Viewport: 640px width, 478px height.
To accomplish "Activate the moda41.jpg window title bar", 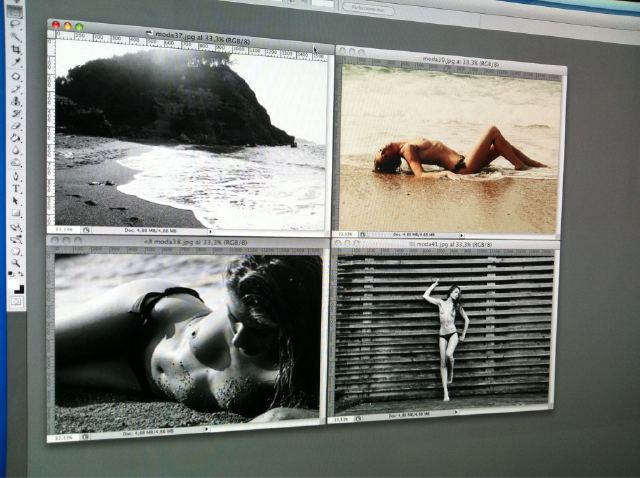I will point(445,245).
